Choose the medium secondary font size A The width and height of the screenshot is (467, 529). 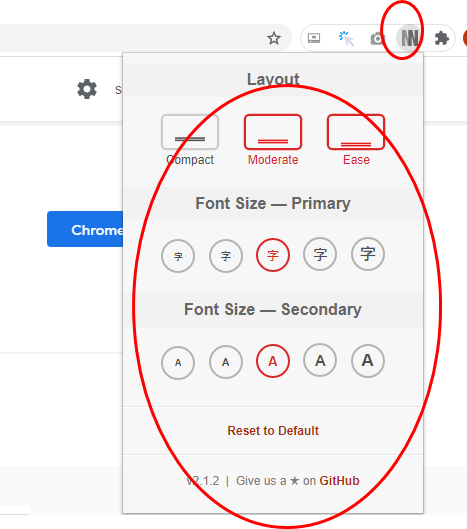coord(273,361)
